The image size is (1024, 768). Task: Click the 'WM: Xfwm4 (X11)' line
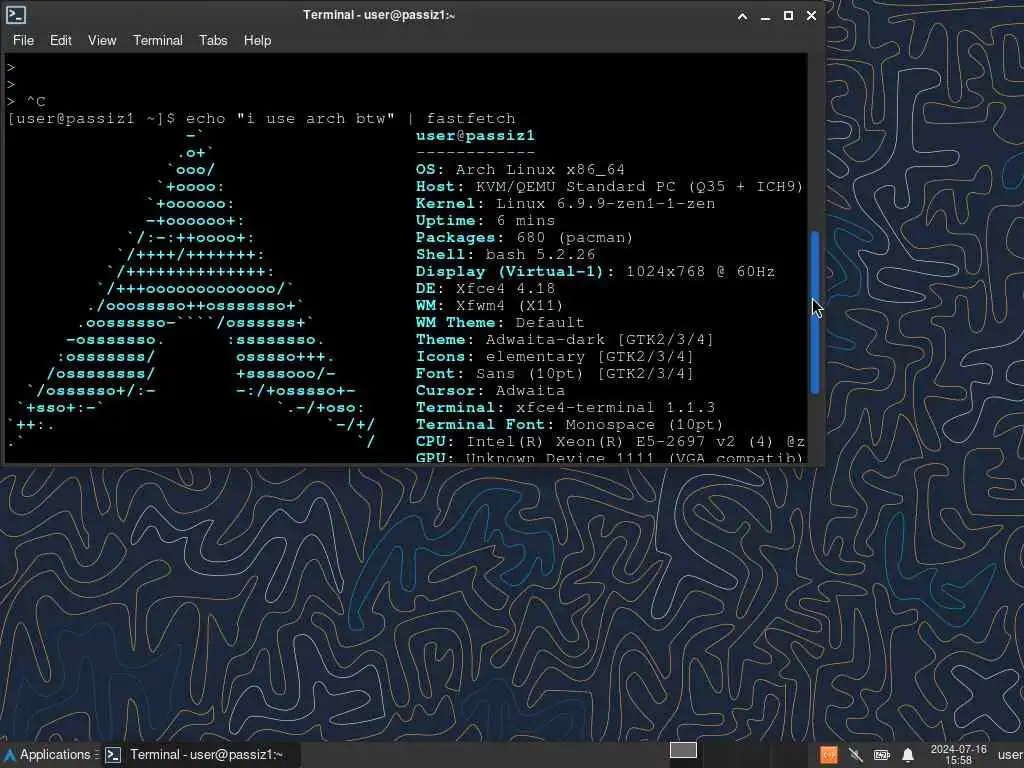(x=489, y=306)
